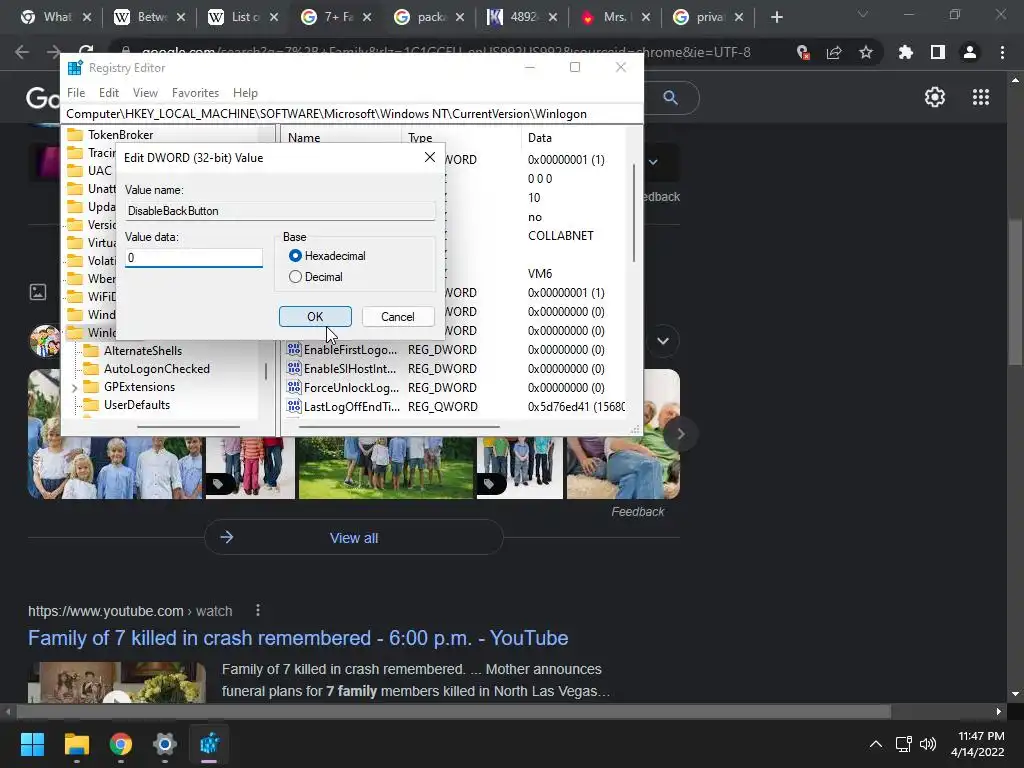Cancel the Edit DWORD dialog
The width and height of the screenshot is (1024, 768).
point(398,317)
